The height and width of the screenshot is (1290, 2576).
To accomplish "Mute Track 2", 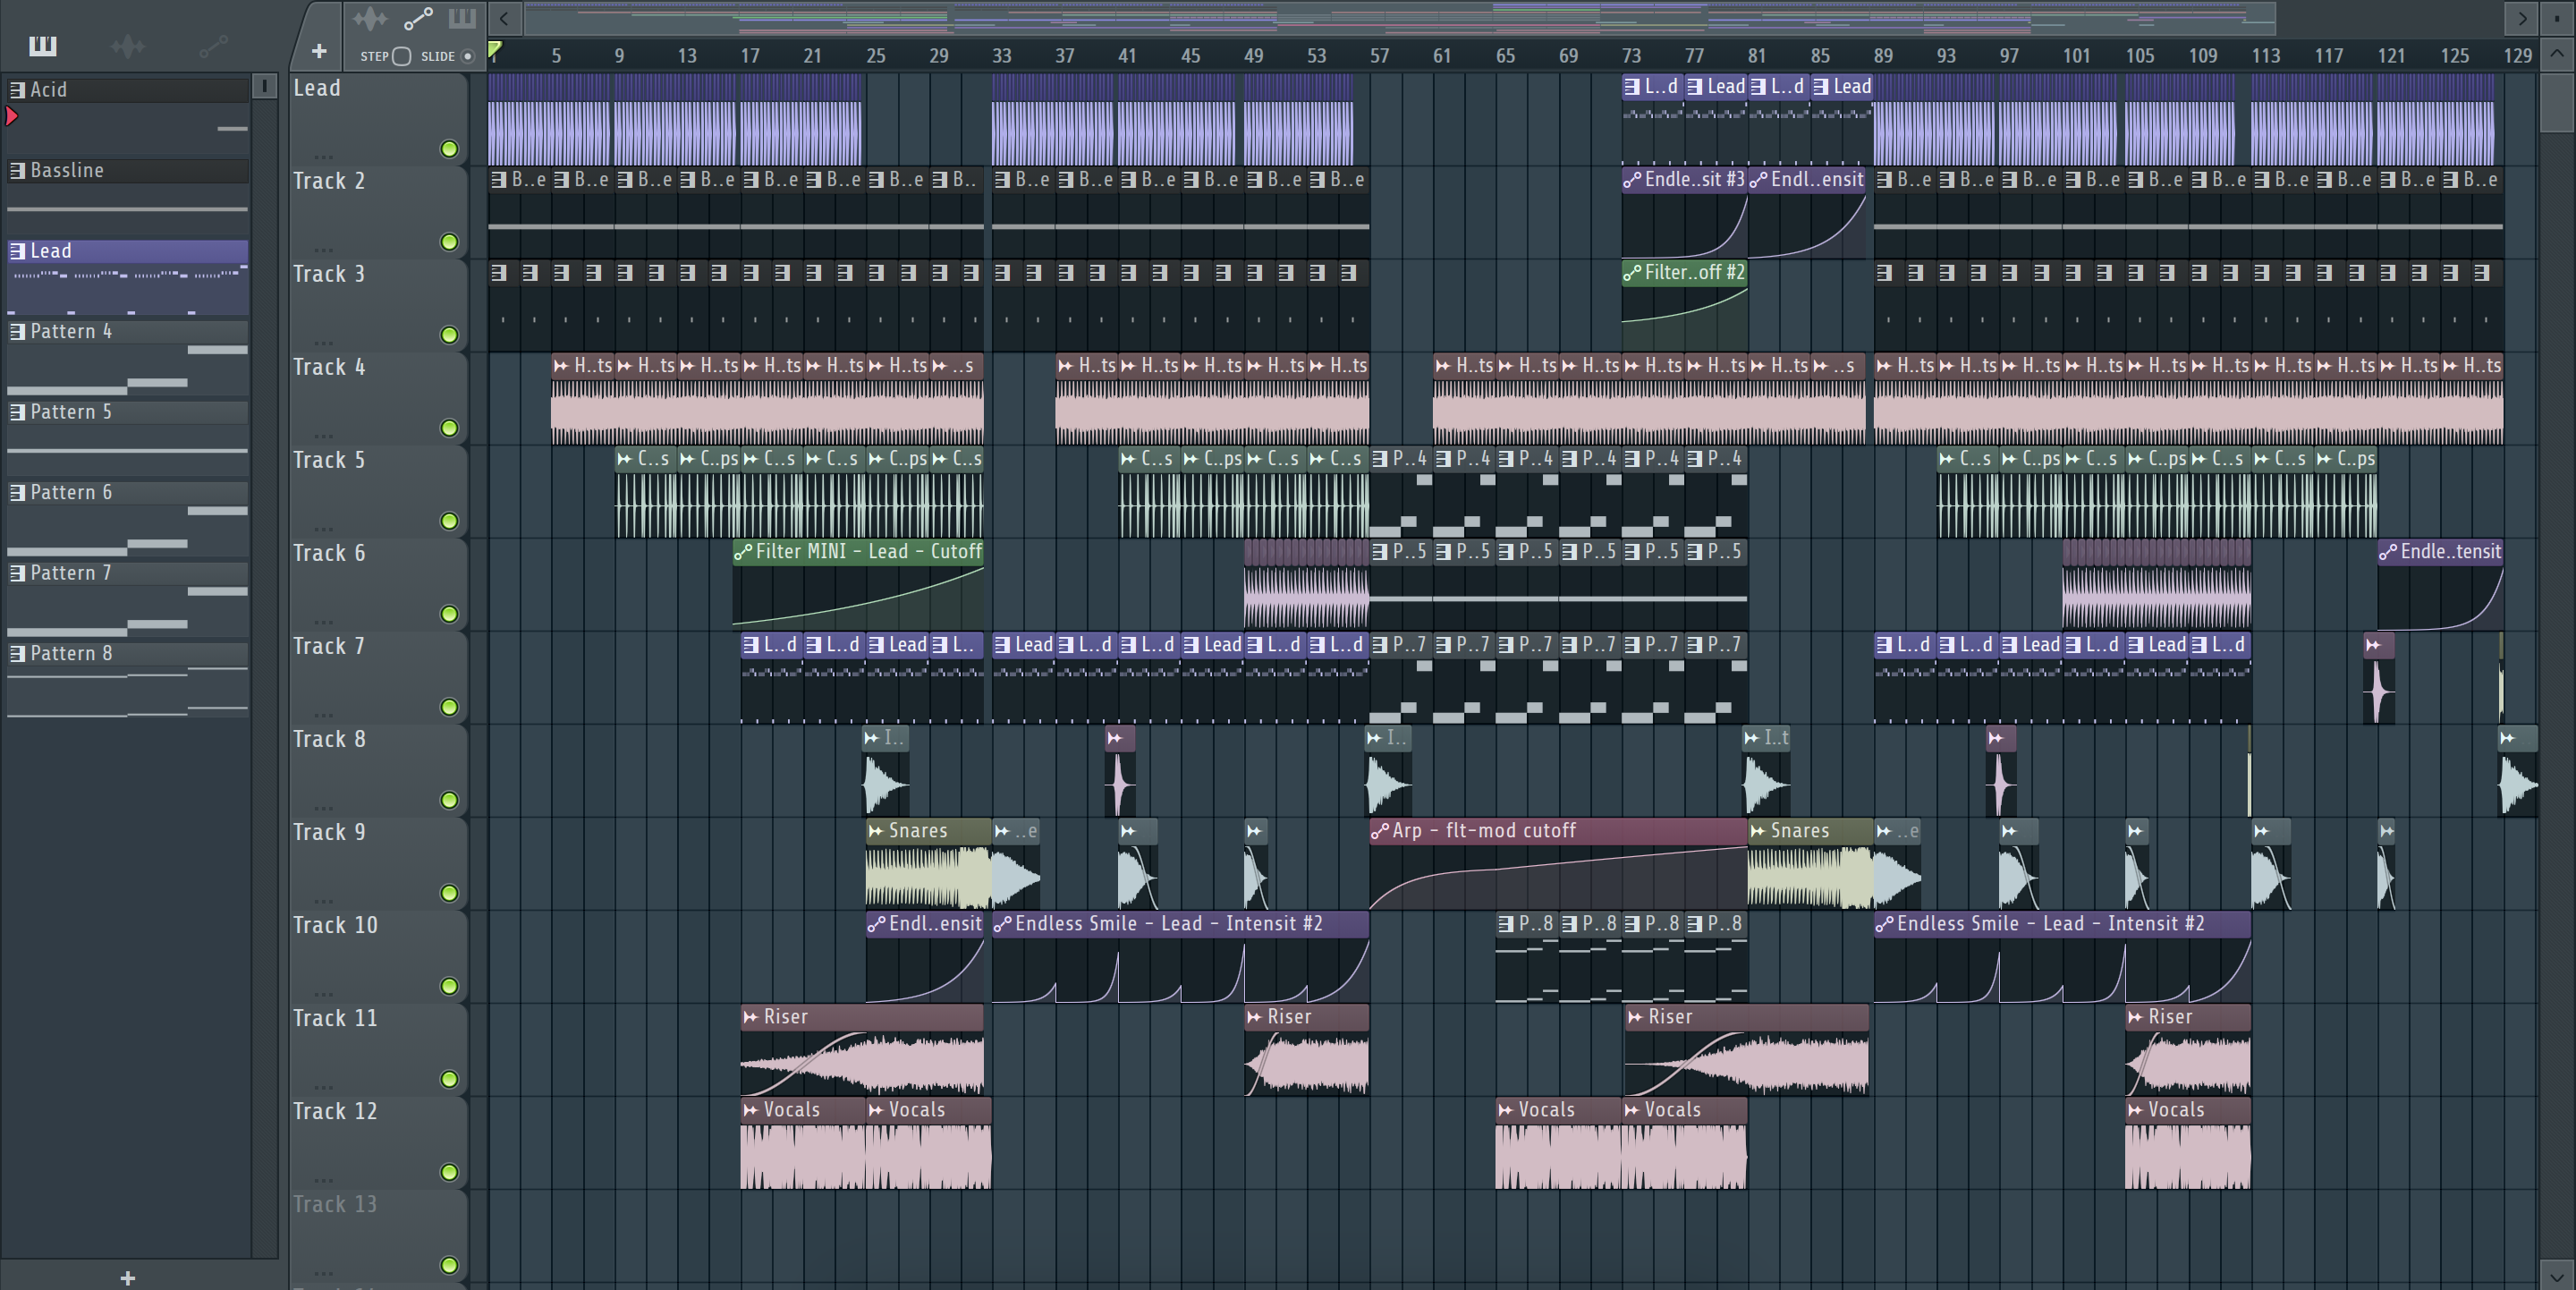I will (449, 242).
